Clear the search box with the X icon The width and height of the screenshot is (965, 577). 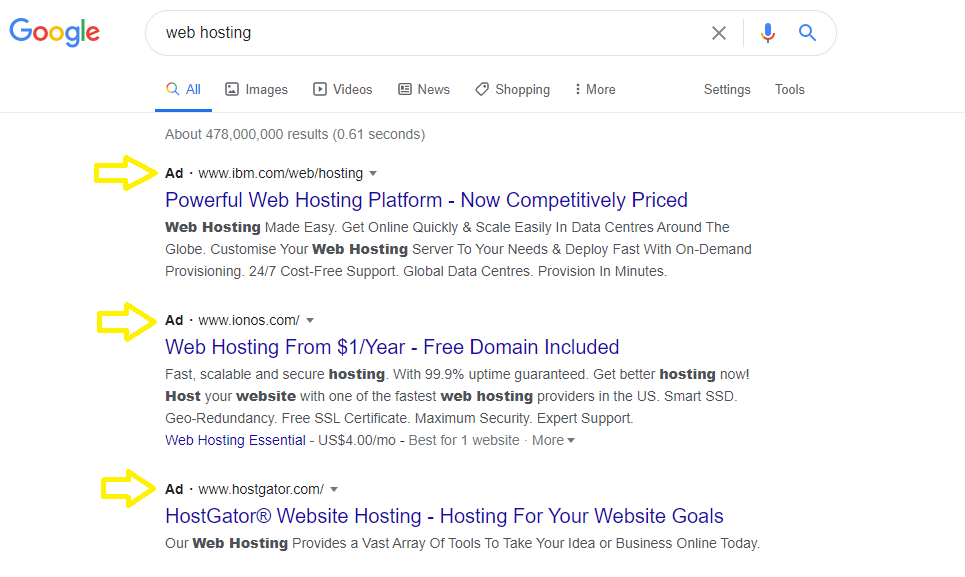coord(718,33)
